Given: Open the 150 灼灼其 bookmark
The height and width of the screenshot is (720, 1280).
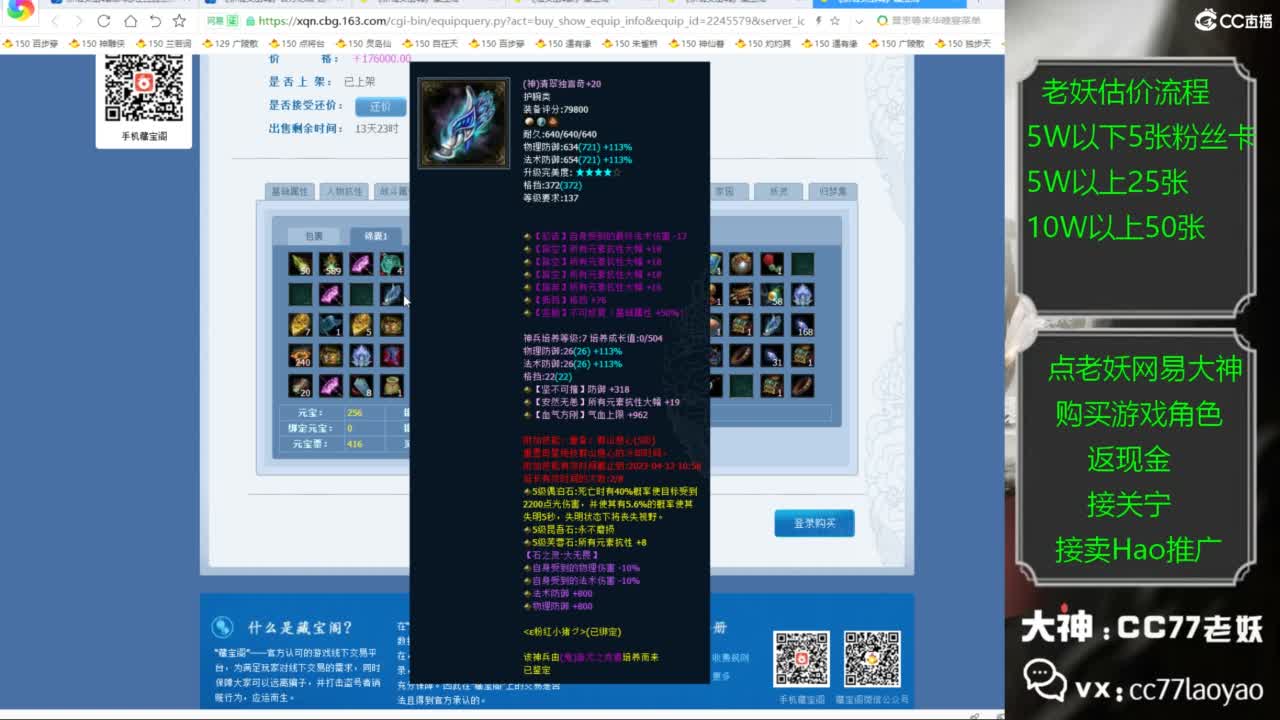Looking at the screenshot, I should coord(763,44).
